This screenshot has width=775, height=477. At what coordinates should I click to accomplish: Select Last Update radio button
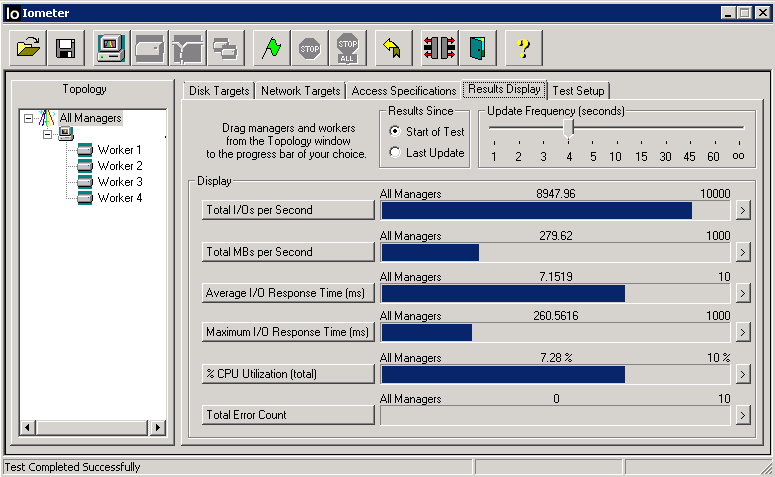pyautogui.click(x=394, y=152)
